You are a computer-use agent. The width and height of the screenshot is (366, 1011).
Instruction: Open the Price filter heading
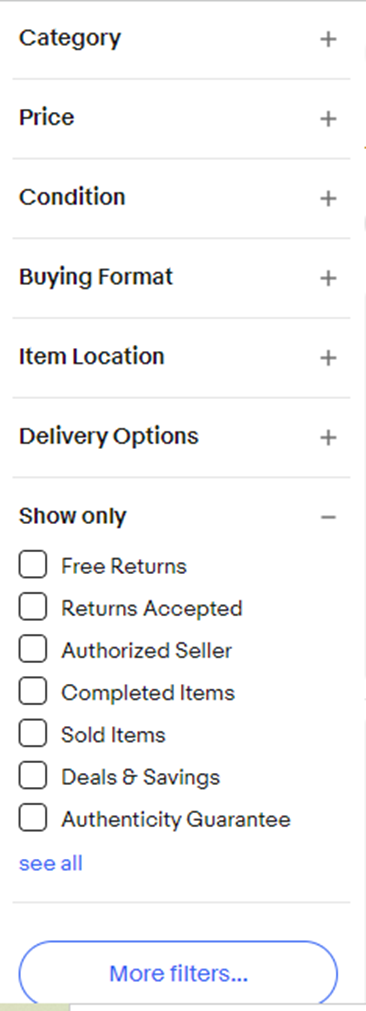[46, 117]
